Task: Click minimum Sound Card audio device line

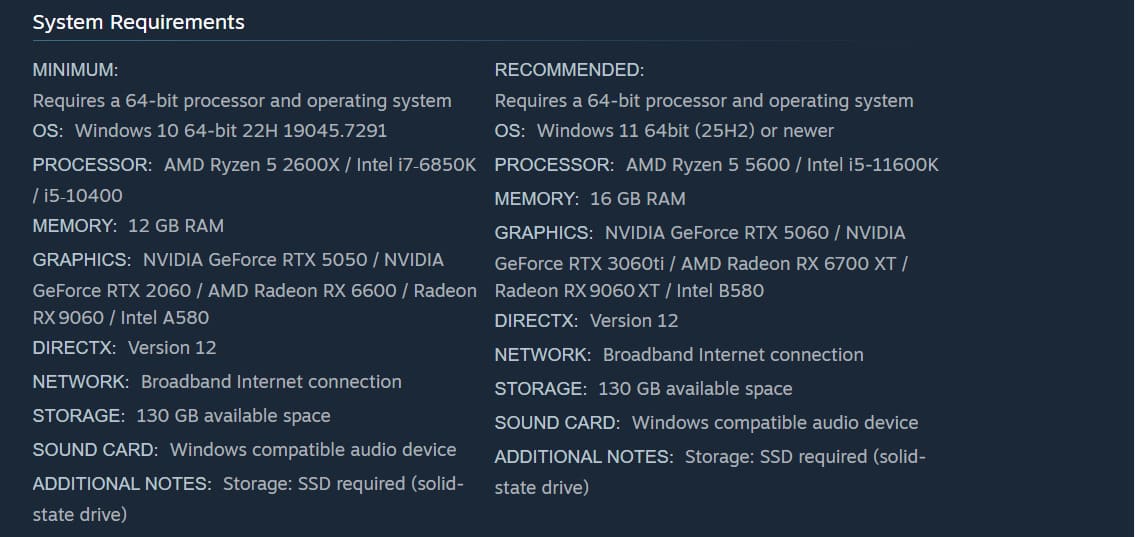Action: pos(245,450)
